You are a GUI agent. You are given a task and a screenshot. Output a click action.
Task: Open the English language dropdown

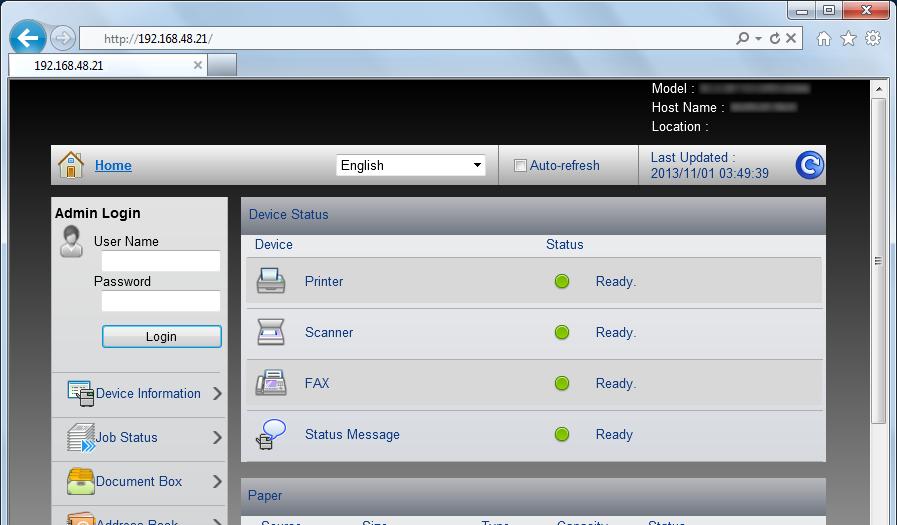click(411, 165)
